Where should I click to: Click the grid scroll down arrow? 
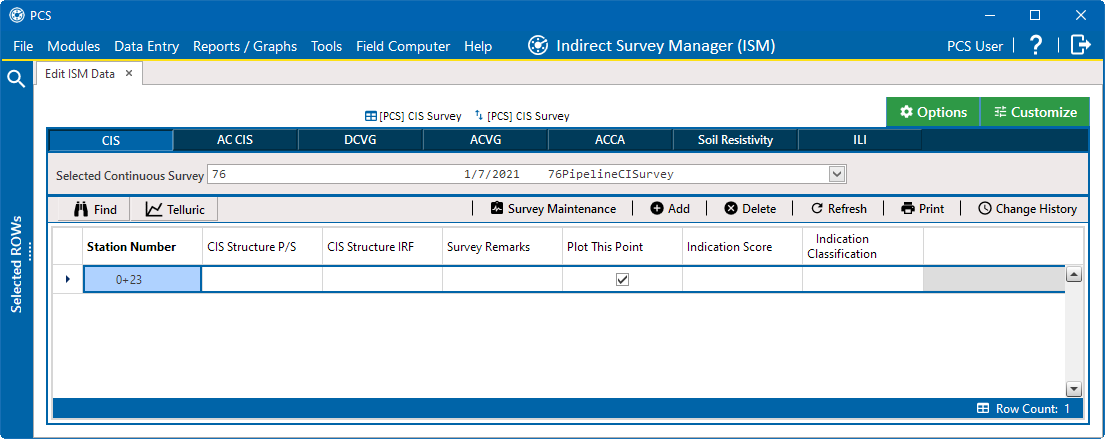coord(1074,389)
